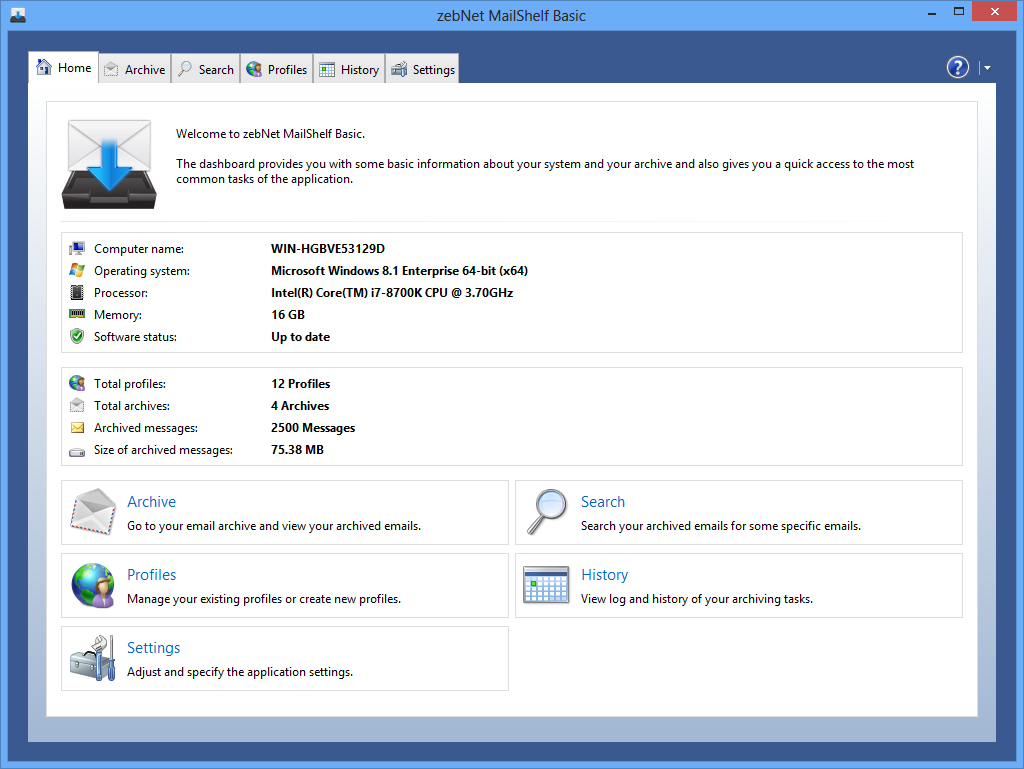Screen dimensions: 1024x769
Task: Click the application icon in title bar
Action: pos(17,15)
